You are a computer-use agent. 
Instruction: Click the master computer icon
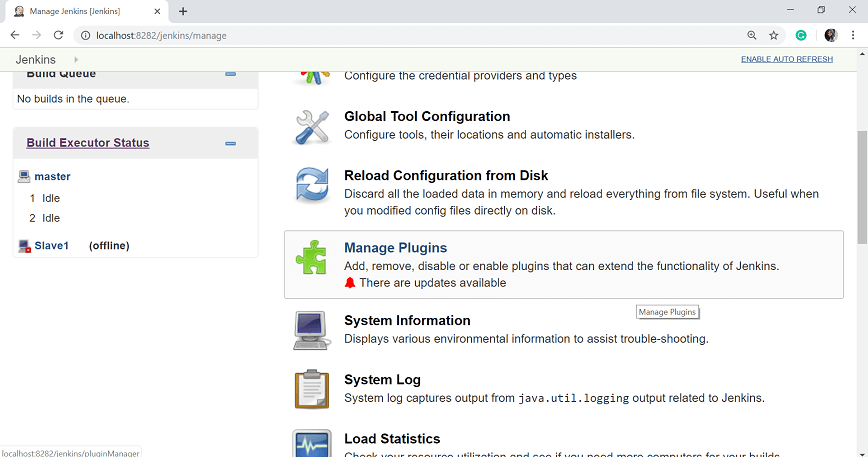pyautogui.click(x=25, y=177)
